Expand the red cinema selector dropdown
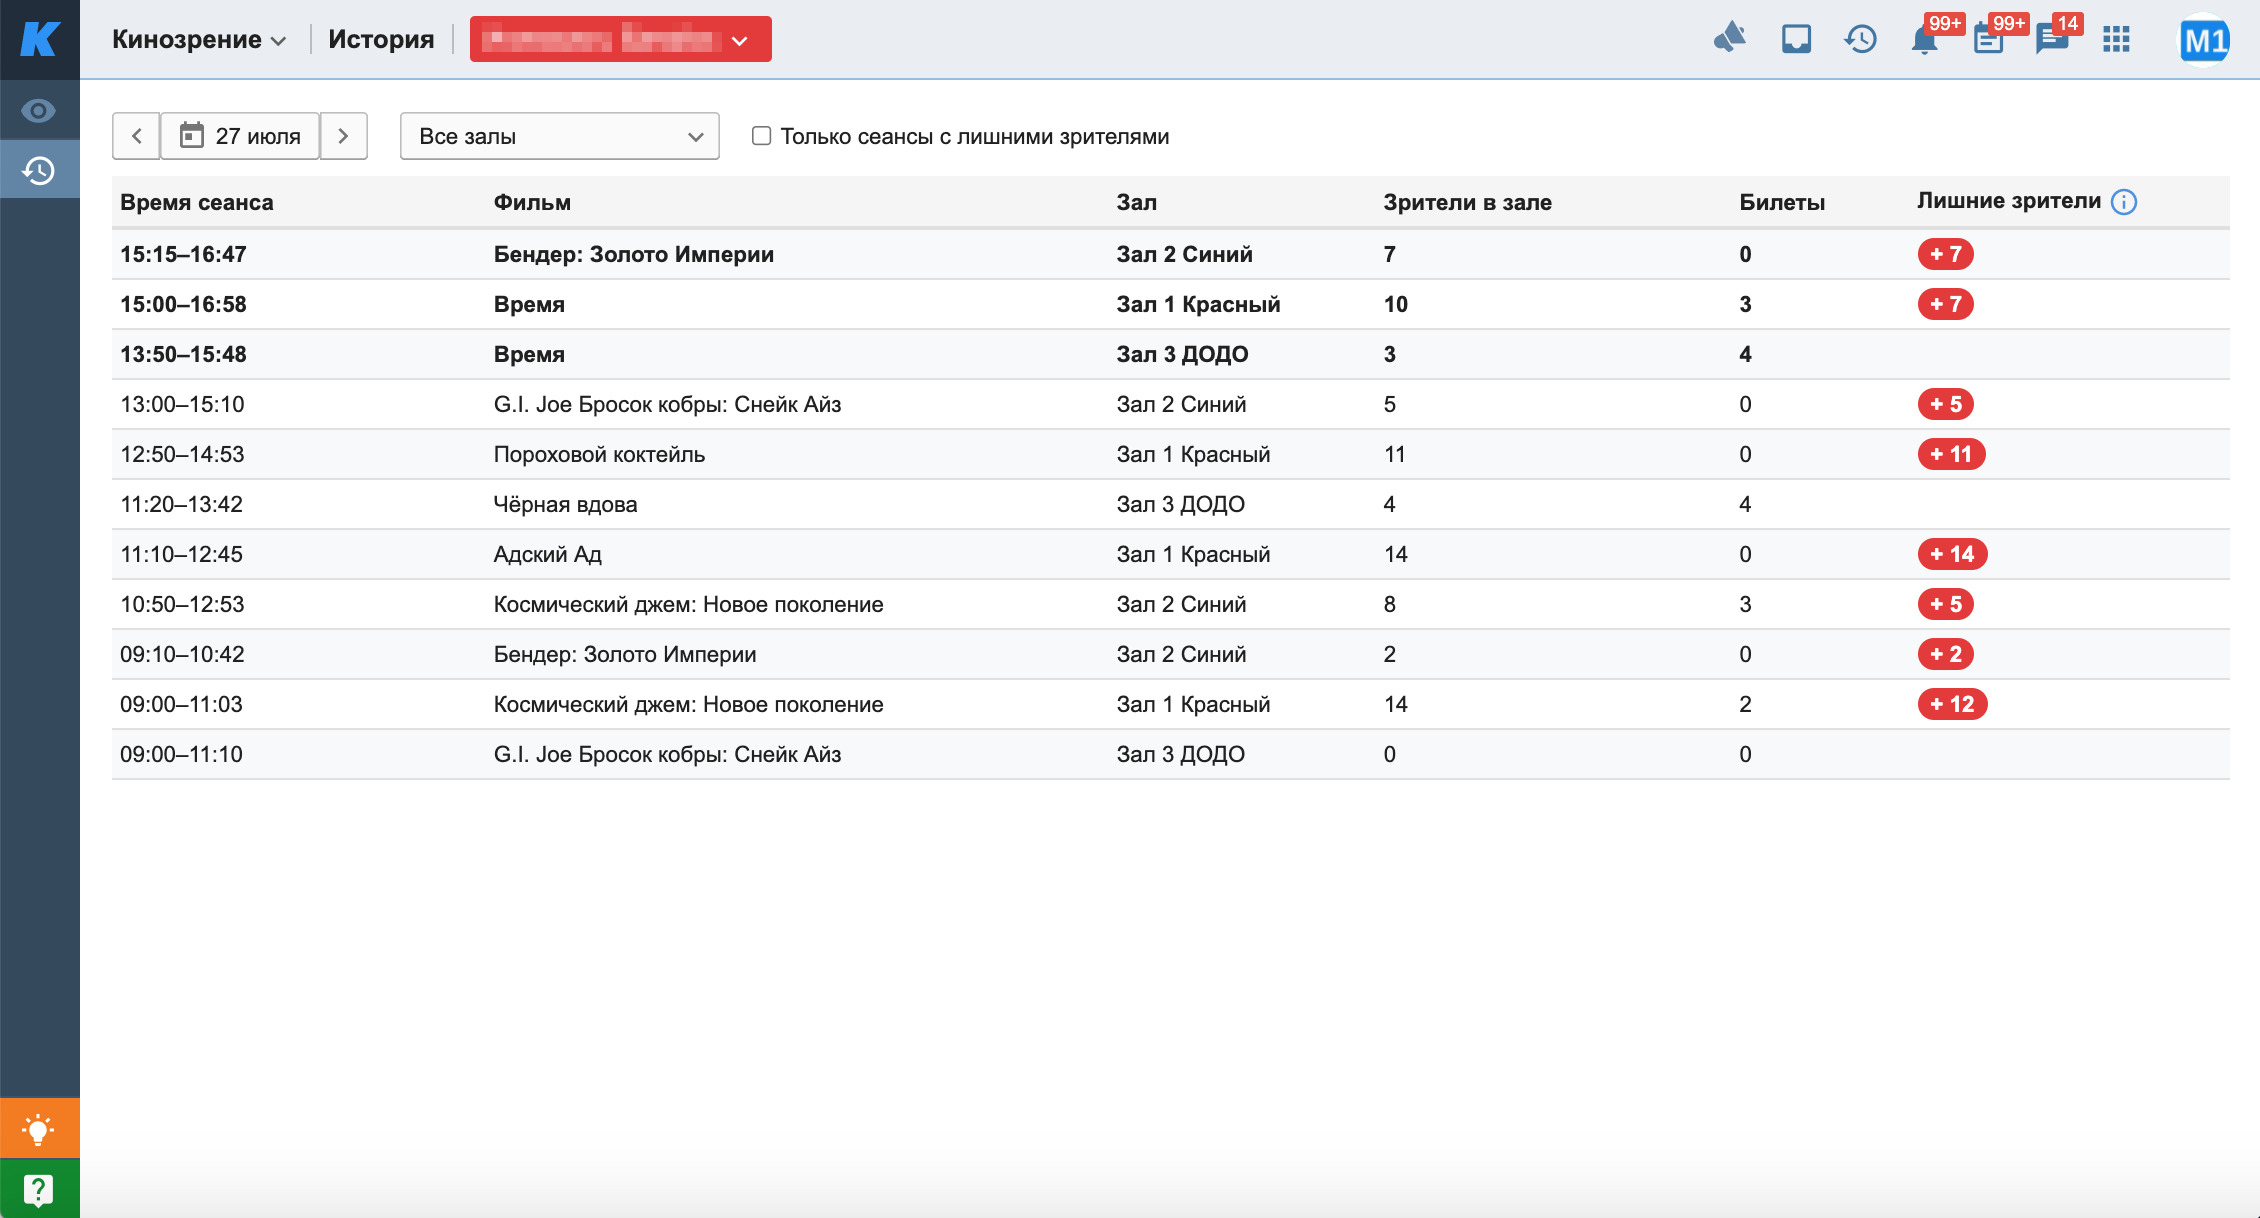Viewport: 2260px width, 1218px height. (x=620, y=40)
